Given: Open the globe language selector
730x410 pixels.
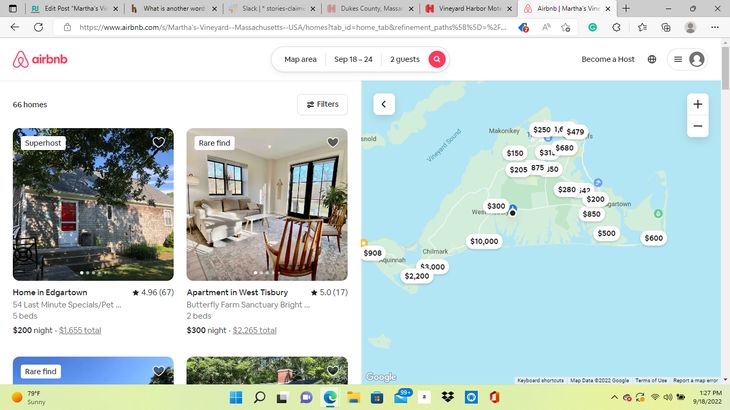Looking at the screenshot, I should click(x=652, y=59).
